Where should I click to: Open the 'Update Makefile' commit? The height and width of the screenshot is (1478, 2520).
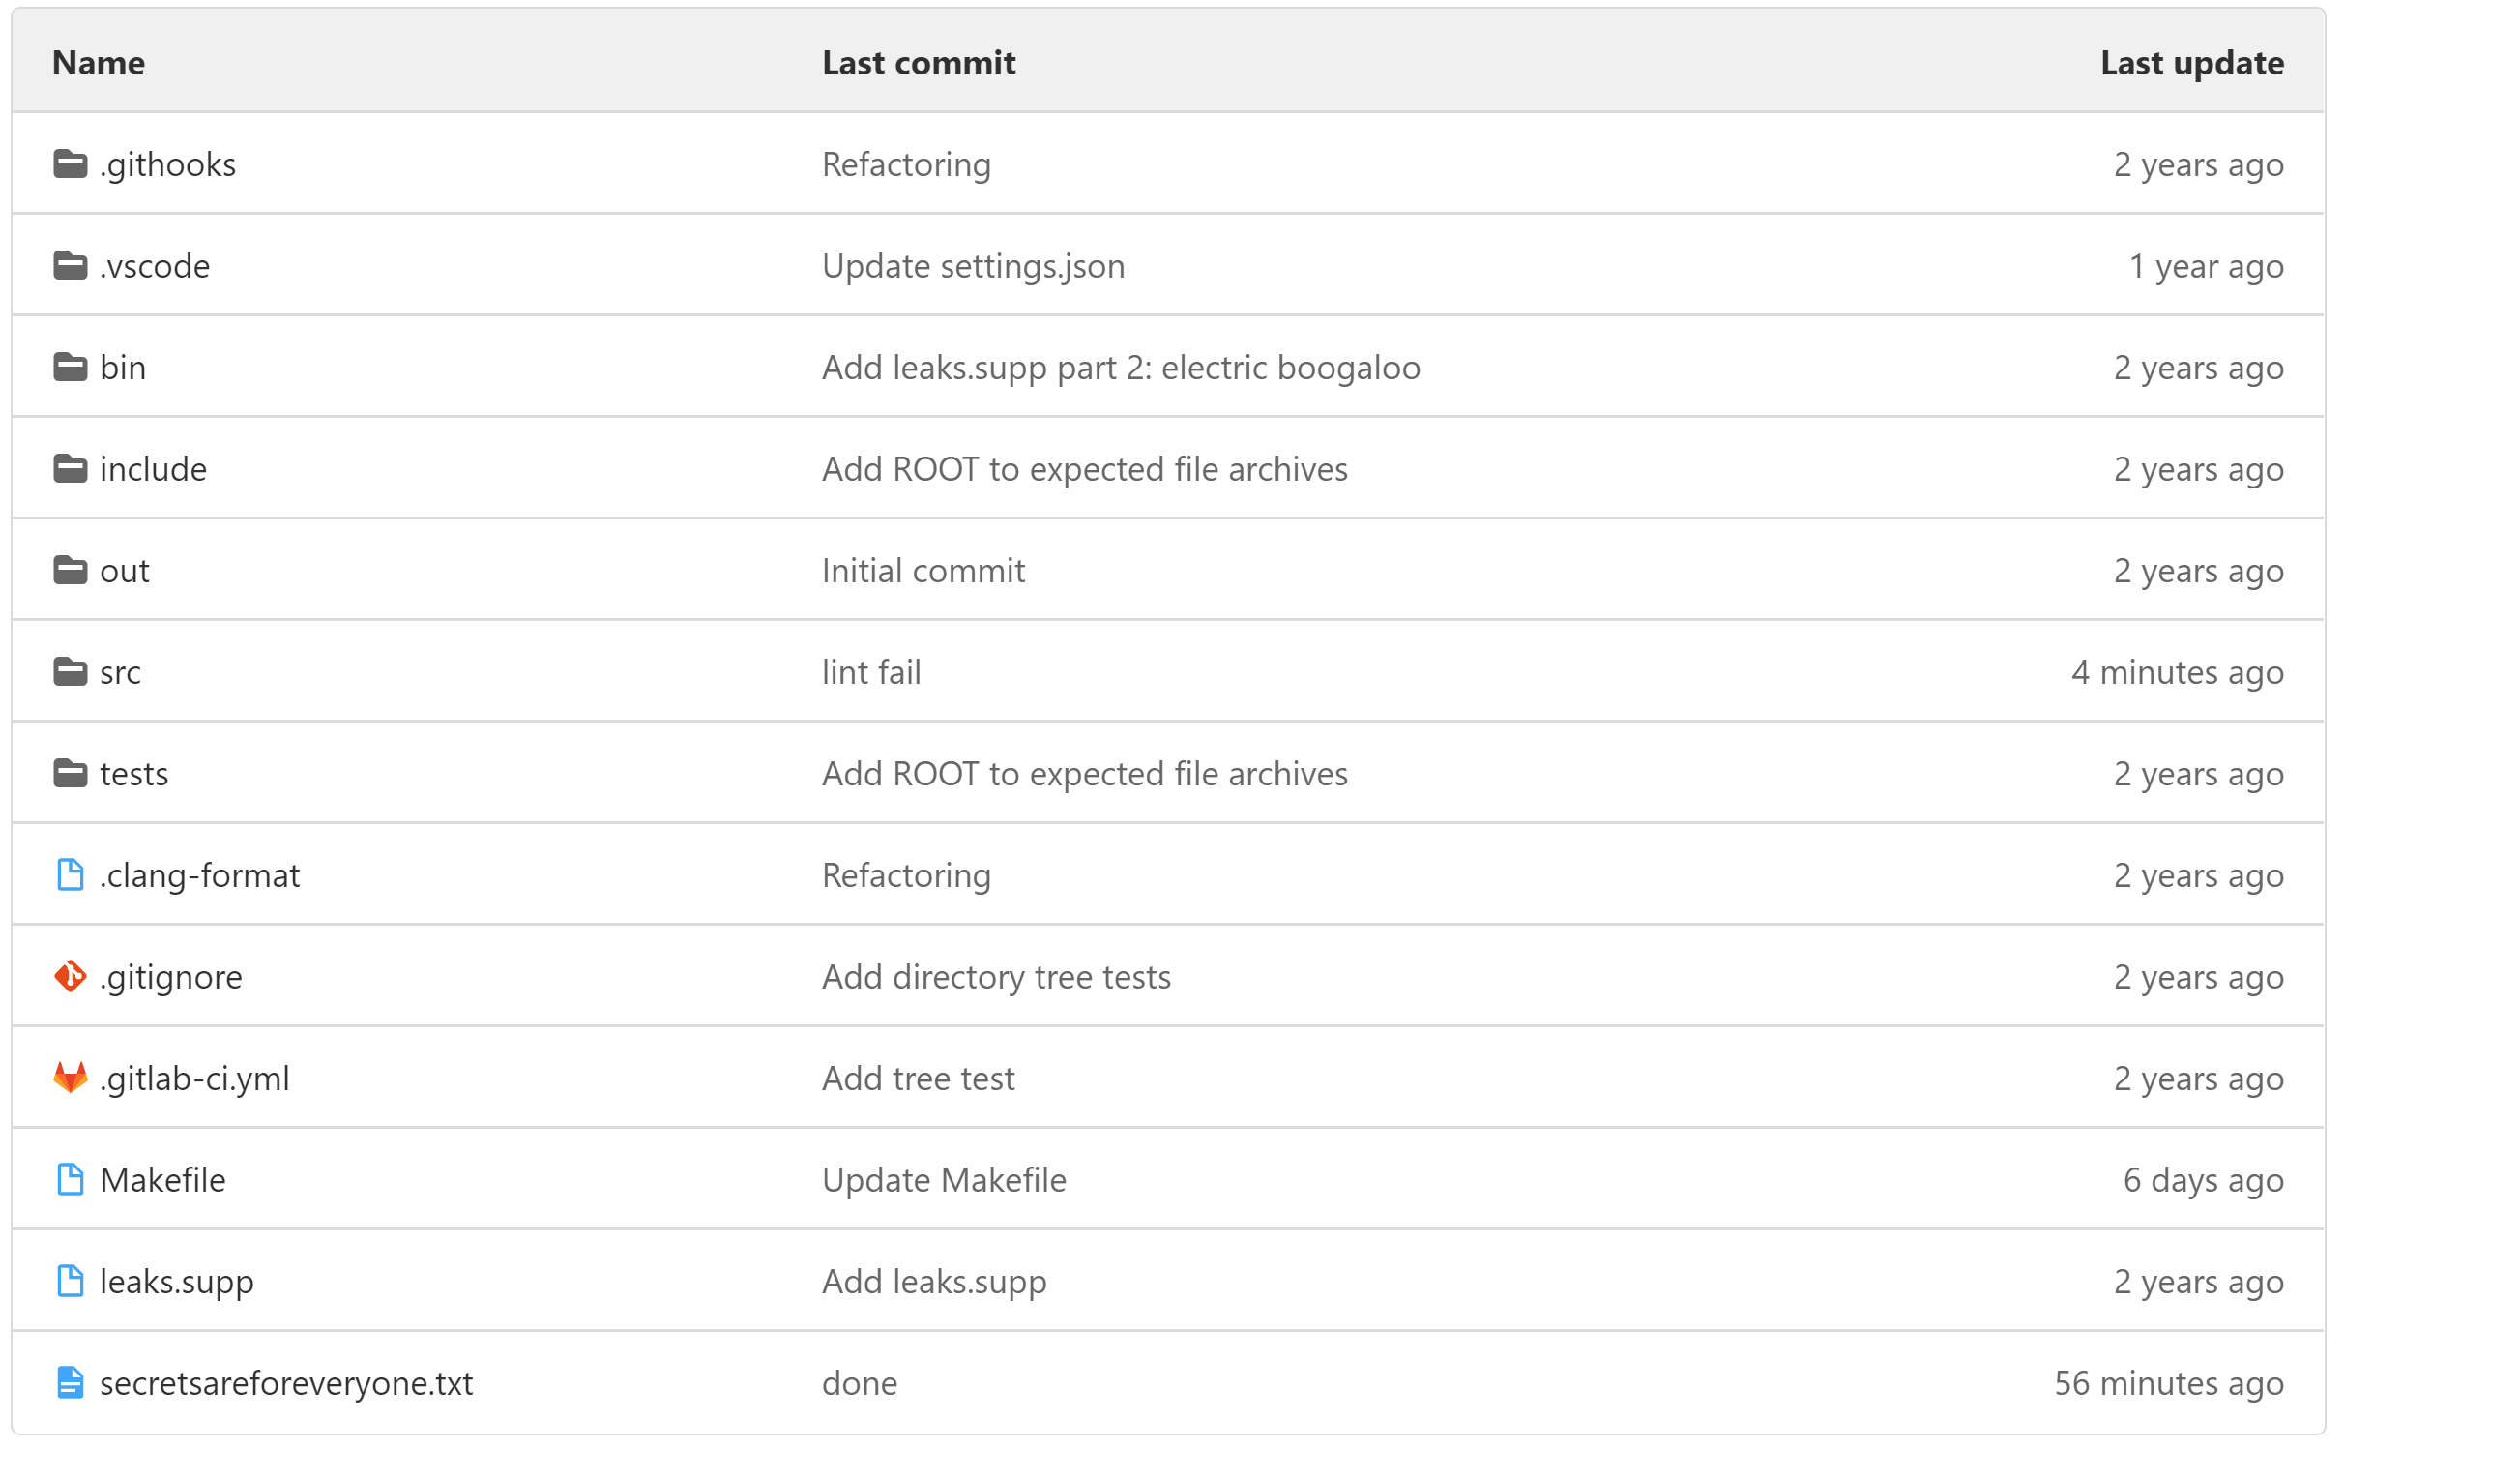(944, 1180)
